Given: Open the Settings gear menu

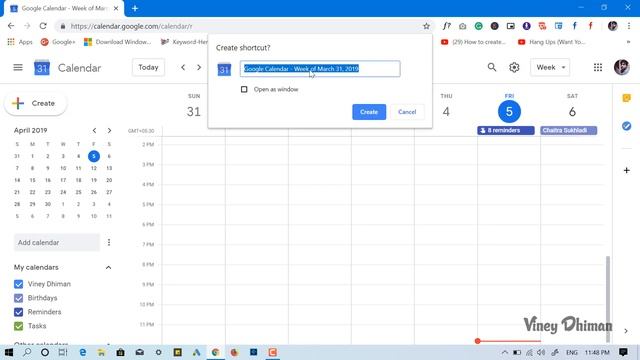Looking at the screenshot, I should coord(514,67).
